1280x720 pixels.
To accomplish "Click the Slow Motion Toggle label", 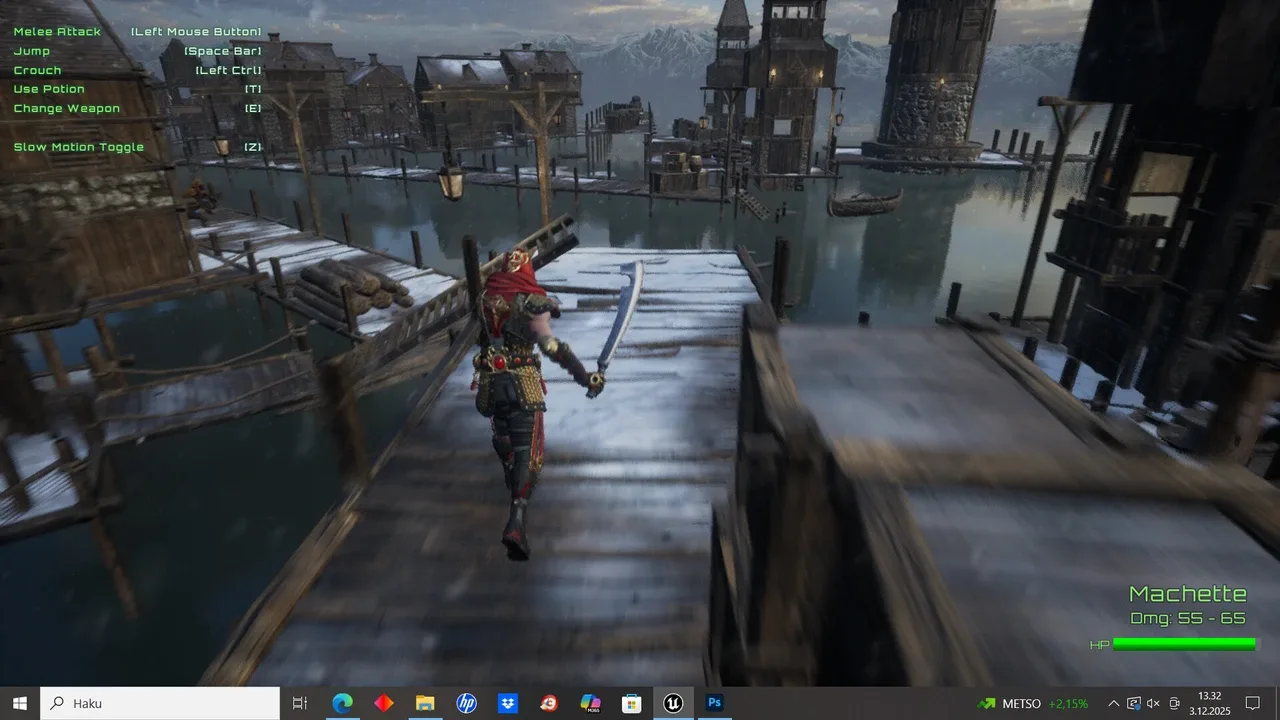I will tap(79, 147).
